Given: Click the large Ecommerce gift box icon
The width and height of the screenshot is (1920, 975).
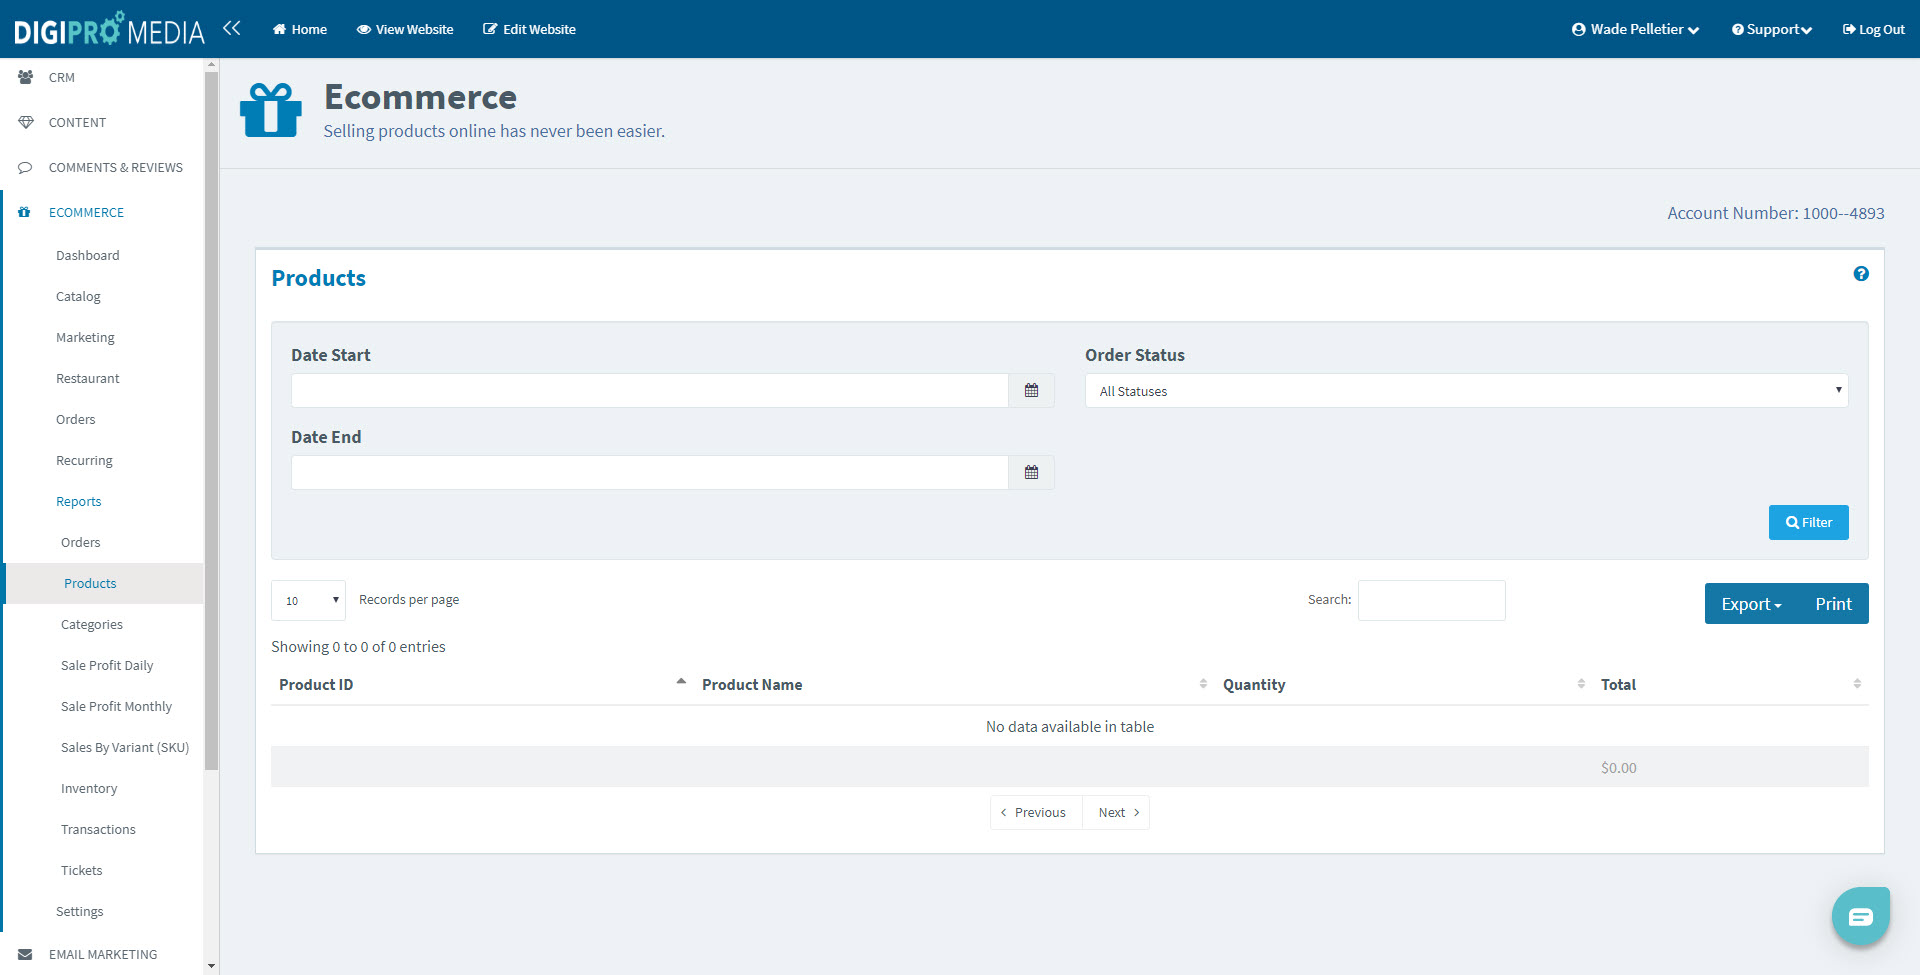Looking at the screenshot, I should [271, 110].
